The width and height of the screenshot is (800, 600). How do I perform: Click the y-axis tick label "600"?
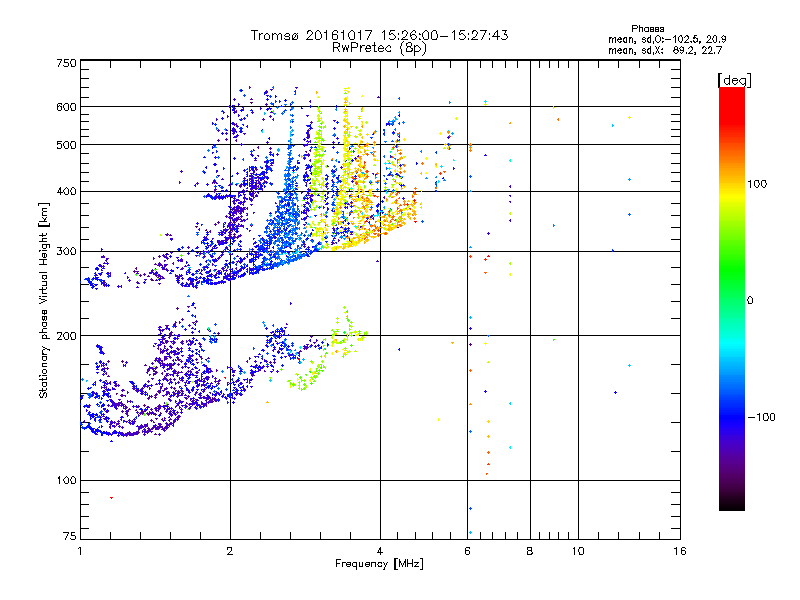66,107
